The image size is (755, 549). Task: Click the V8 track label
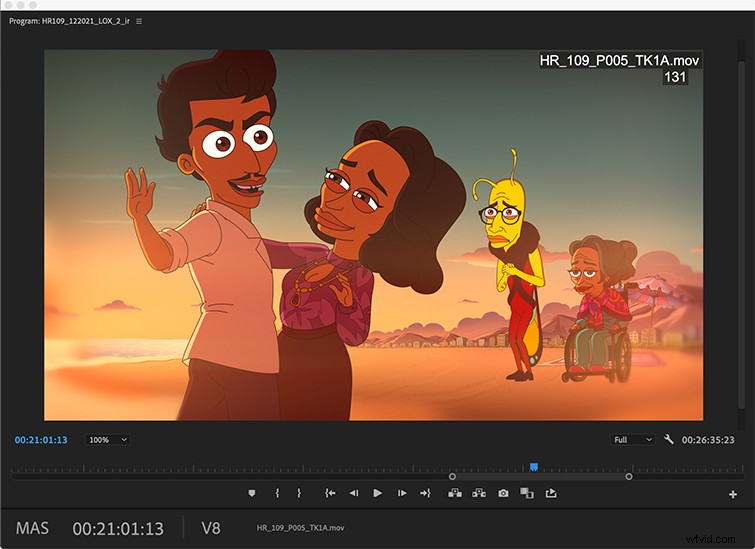[x=211, y=528]
